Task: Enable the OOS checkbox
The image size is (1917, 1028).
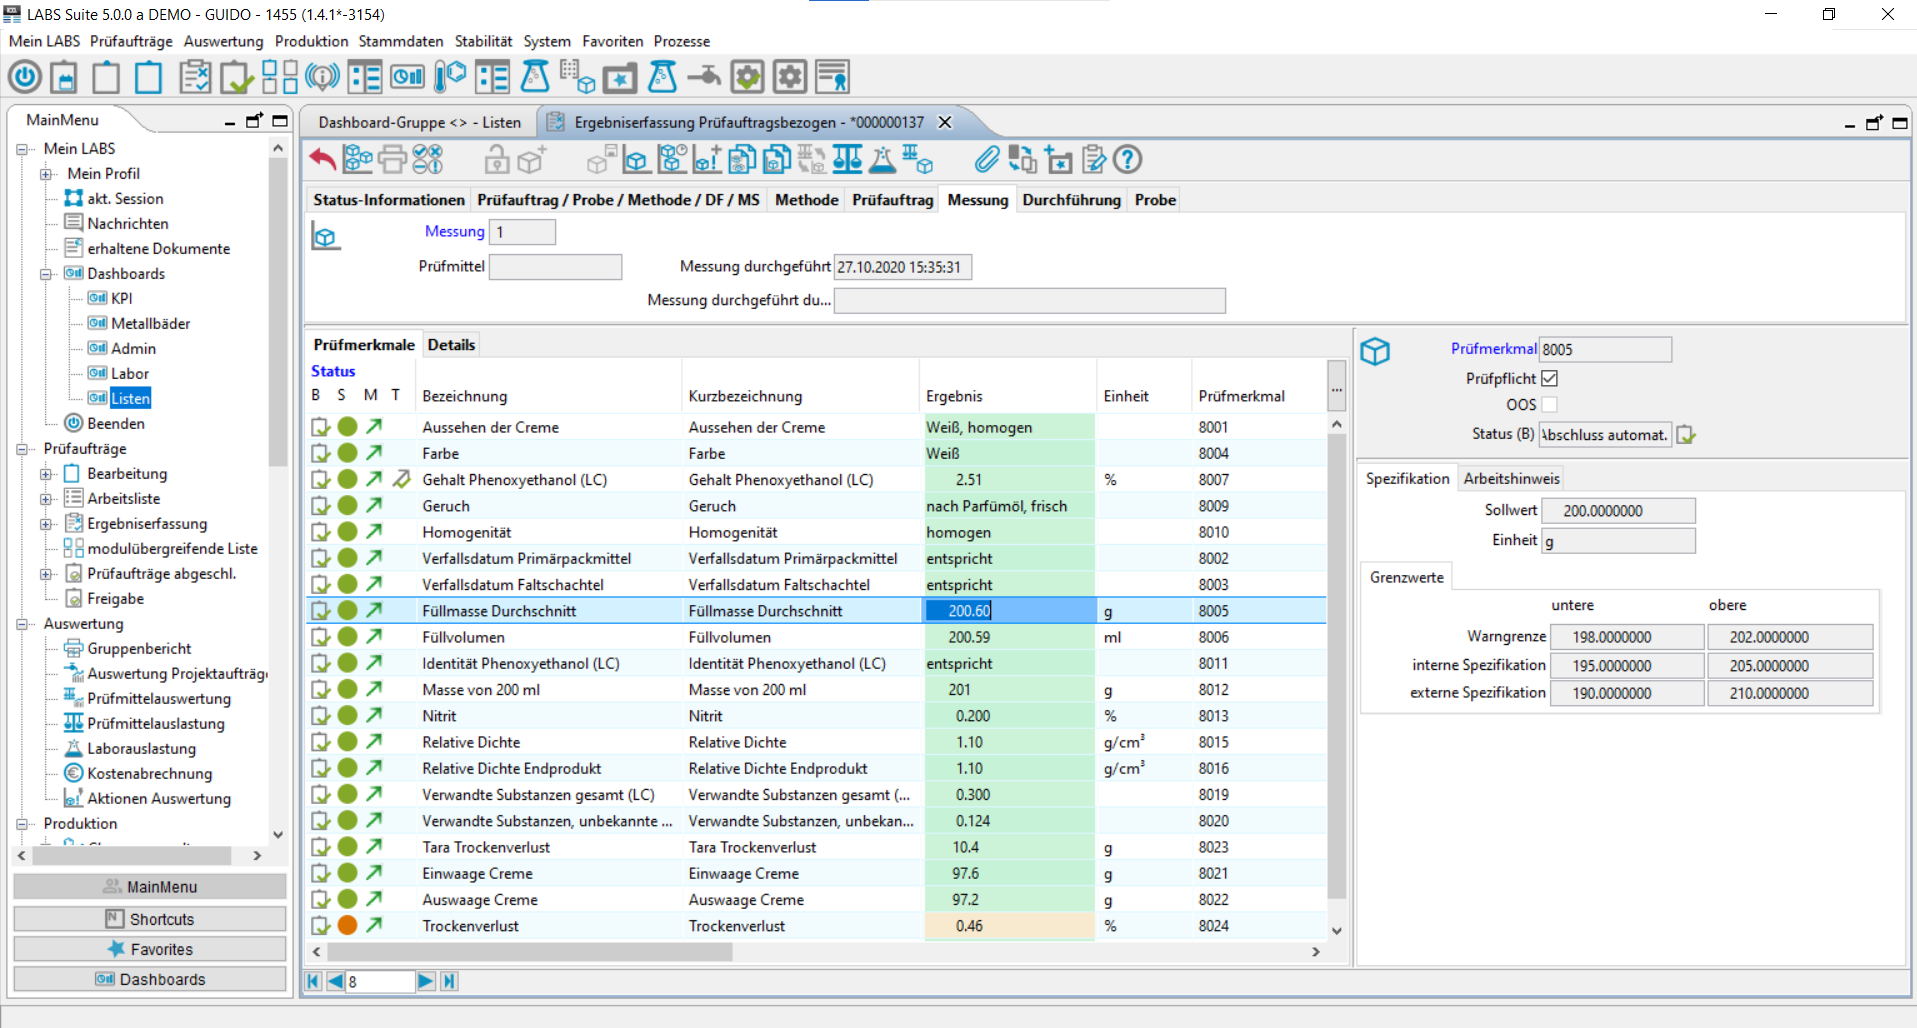Action: coord(1549,405)
